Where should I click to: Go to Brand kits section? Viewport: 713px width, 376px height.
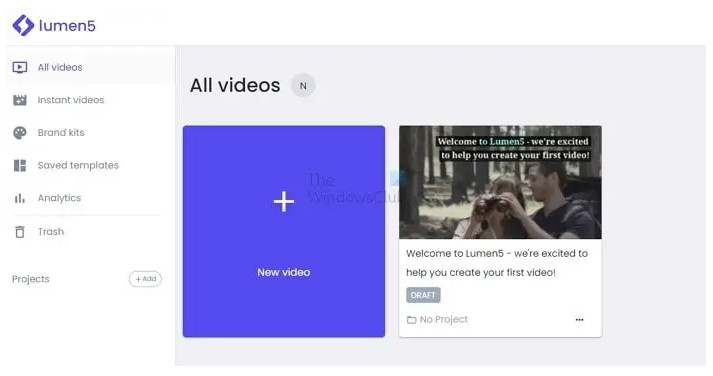61,133
